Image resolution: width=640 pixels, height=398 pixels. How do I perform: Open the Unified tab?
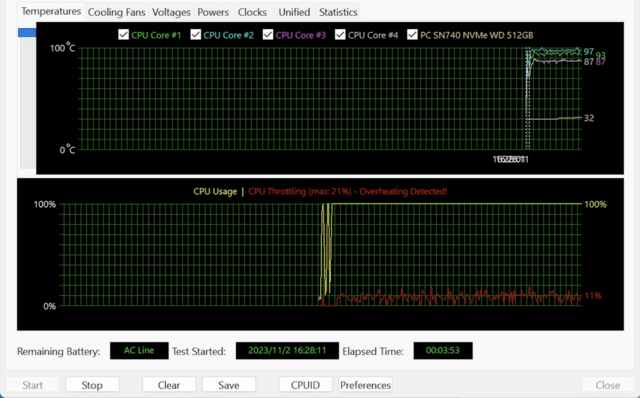(294, 12)
